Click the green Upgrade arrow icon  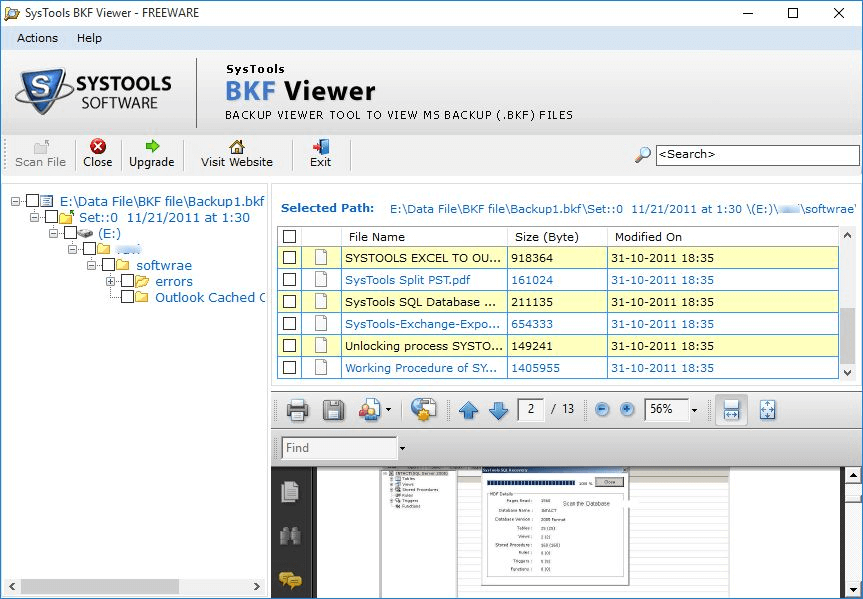(152, 147)
